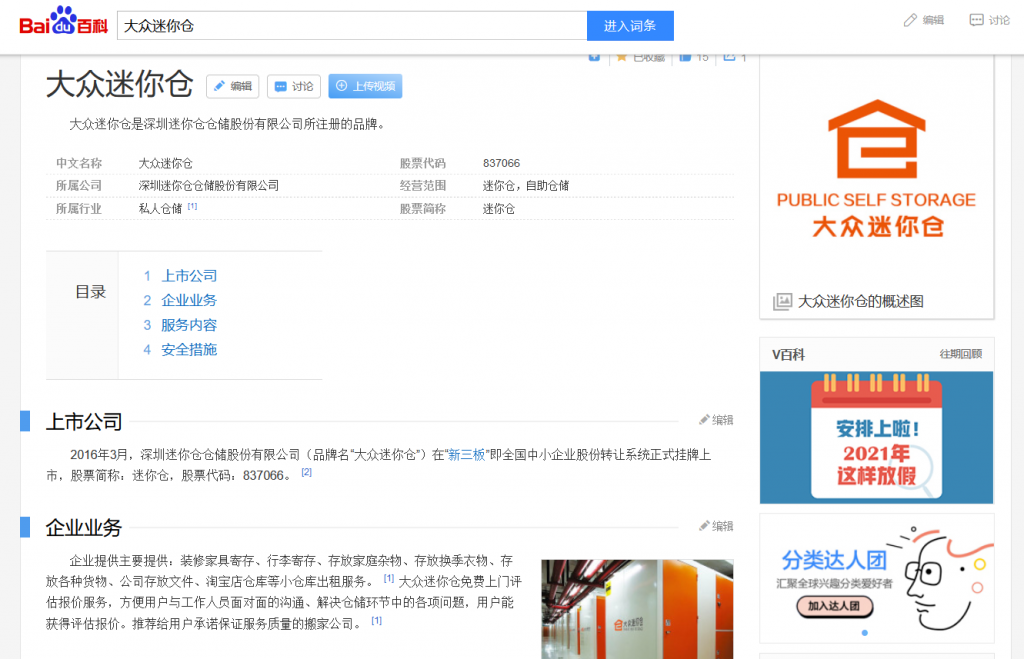This screenshot has width=1024, height=659.
Task: Click the 上市公司 section heading
Action: click(84, 422)
